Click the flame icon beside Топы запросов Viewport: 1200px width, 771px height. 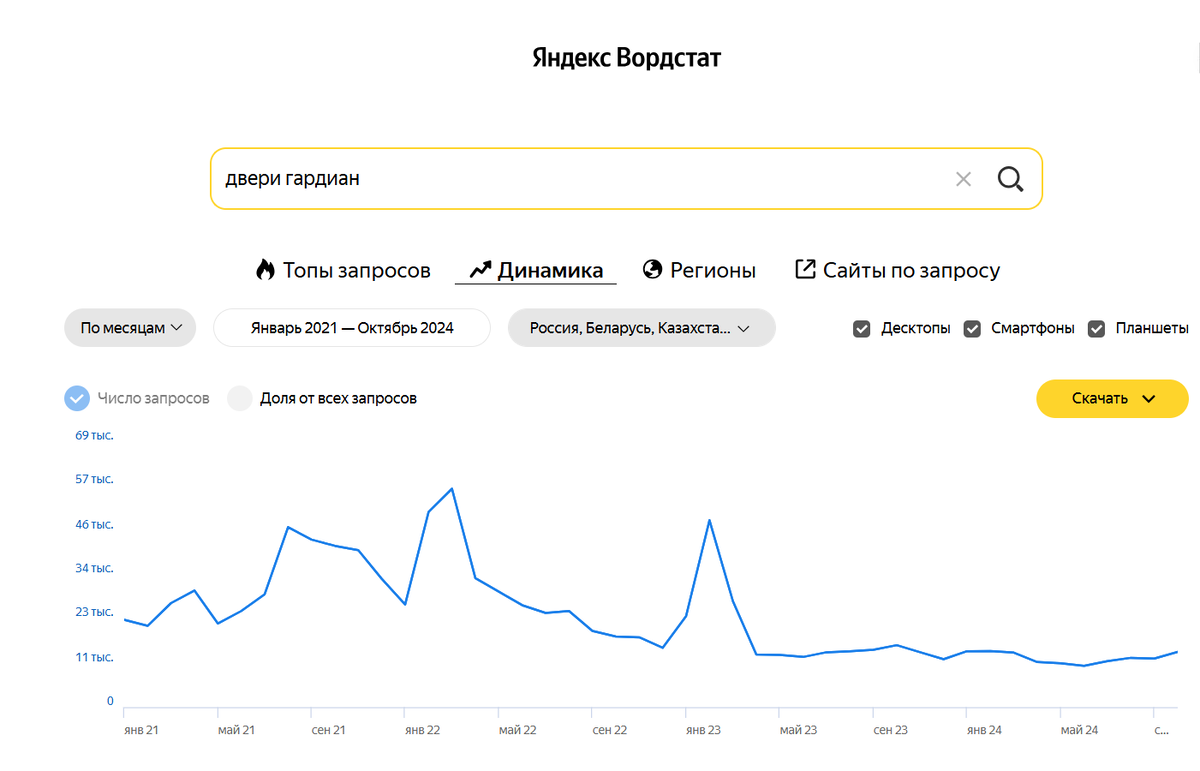pos(265,270)
